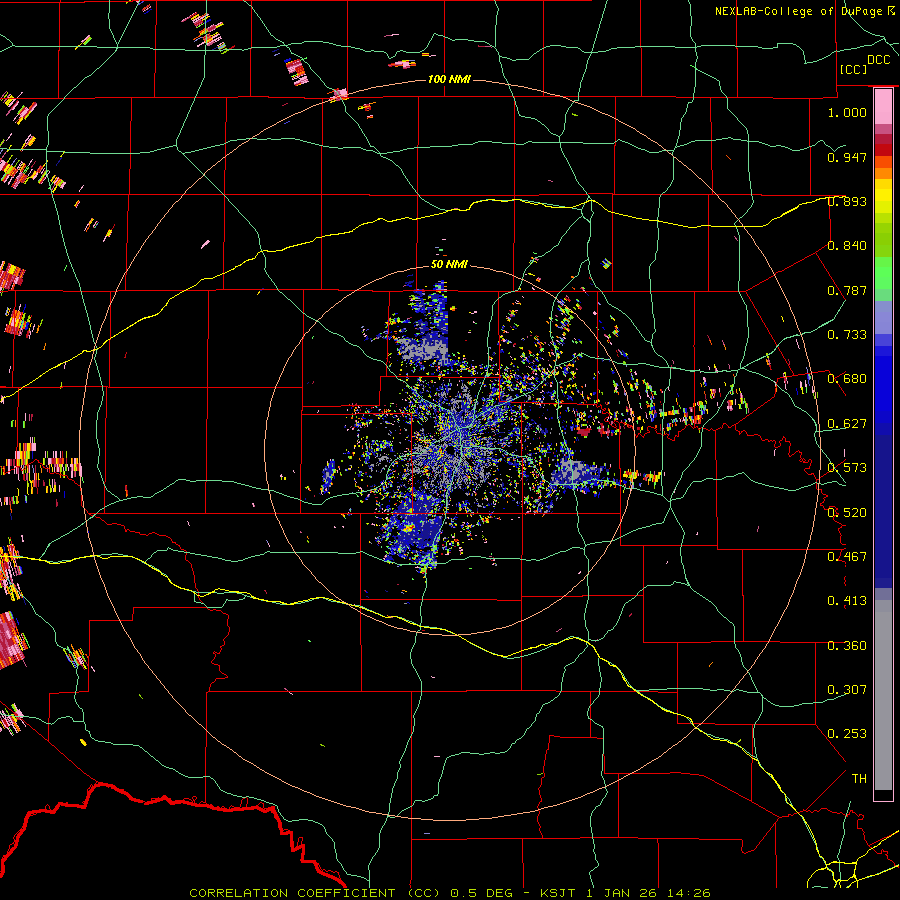This screenshot has width=900, height=900.
Task: Click the 0.733 scale value
Action: 847,335
